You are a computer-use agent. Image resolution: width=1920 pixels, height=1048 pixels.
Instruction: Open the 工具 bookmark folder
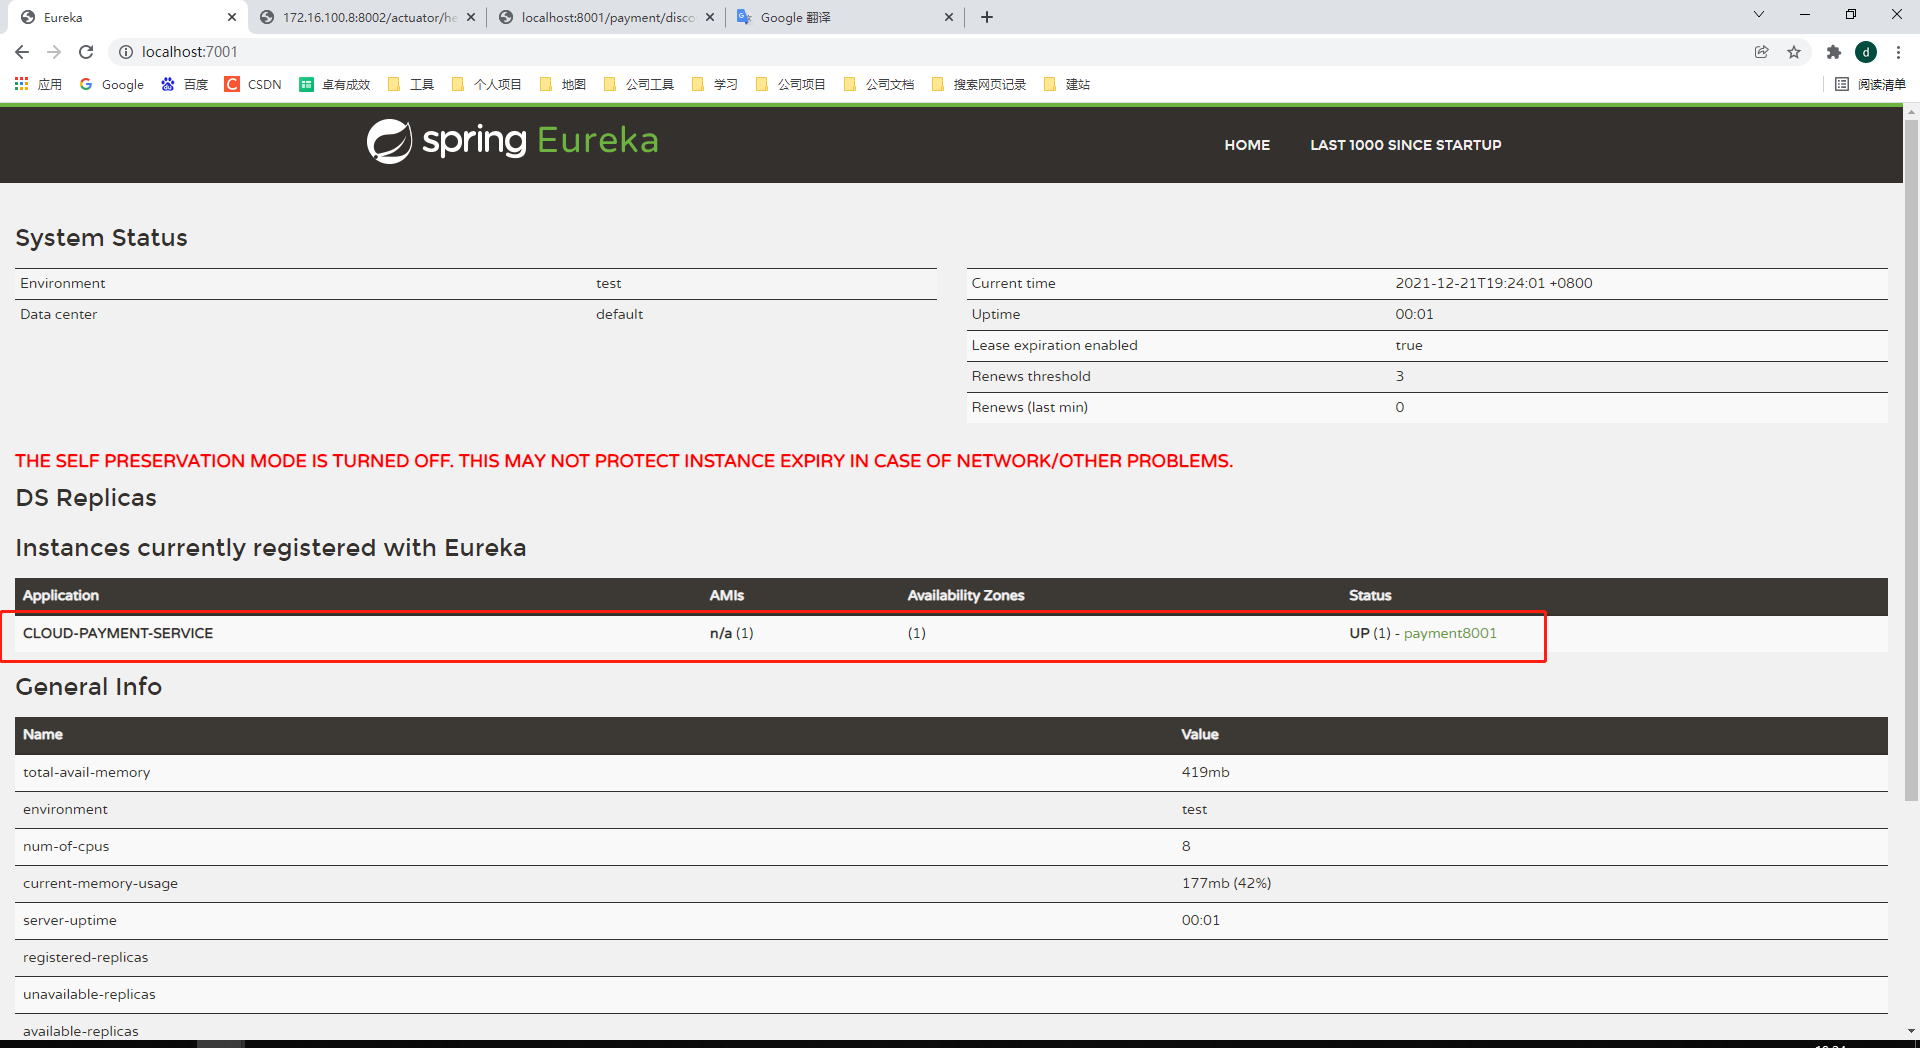[x=411, y=84]
